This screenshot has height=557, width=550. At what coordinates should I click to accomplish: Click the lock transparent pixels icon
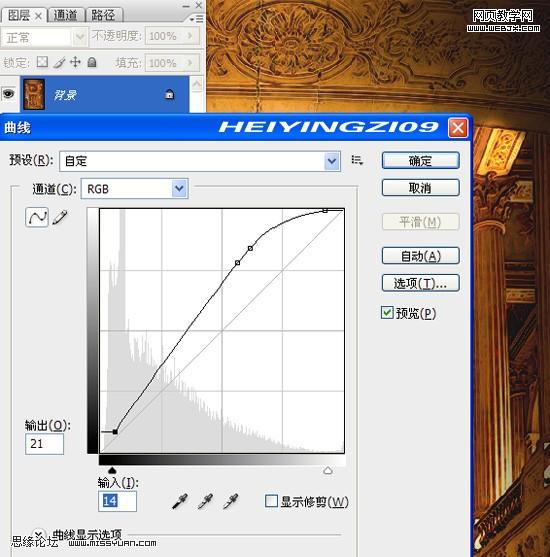(42, 62)
